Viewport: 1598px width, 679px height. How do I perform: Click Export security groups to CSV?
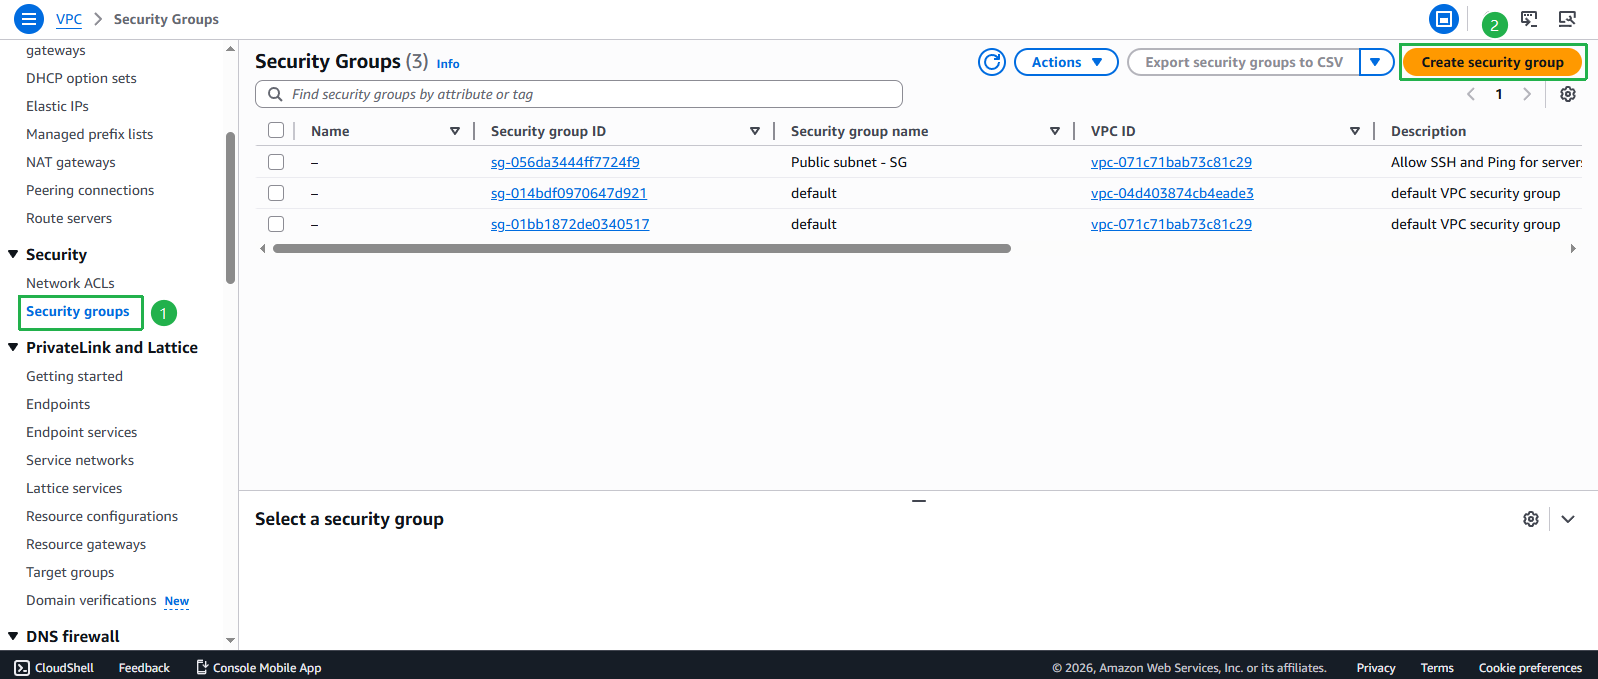click(x=1244, y=62)
